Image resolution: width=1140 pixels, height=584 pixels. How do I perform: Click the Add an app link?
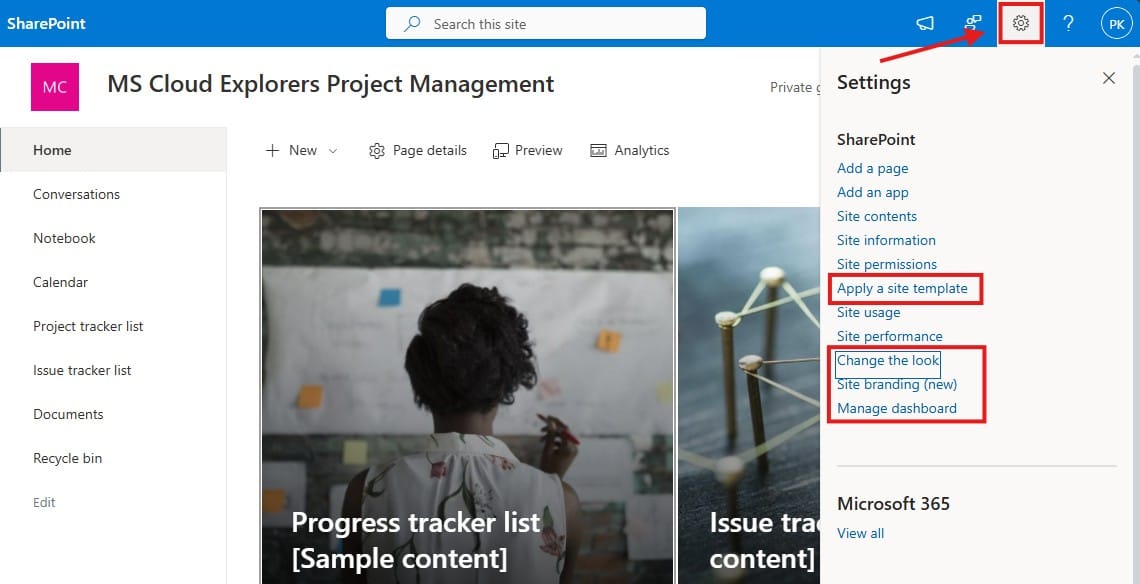tap(872, 192)
